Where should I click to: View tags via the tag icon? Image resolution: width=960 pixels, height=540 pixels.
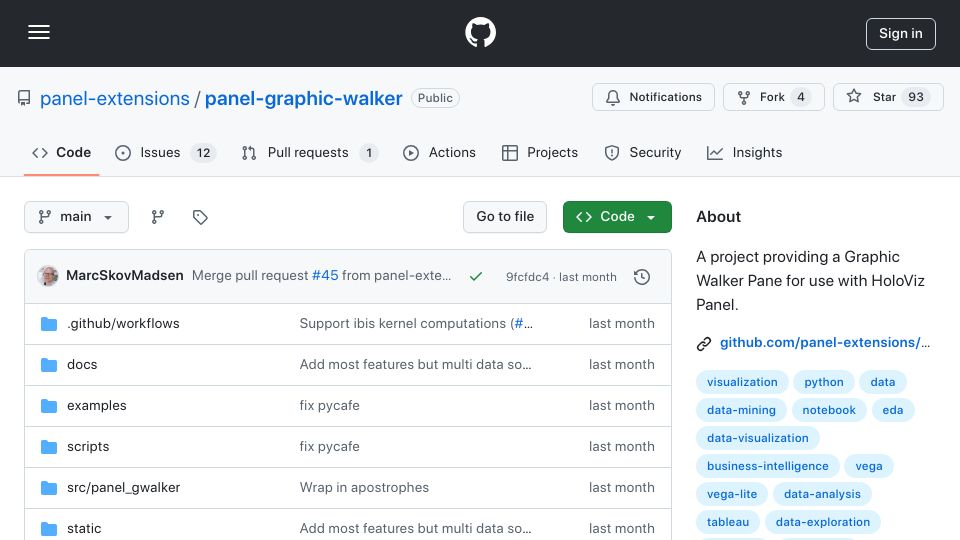pos(200,217)
